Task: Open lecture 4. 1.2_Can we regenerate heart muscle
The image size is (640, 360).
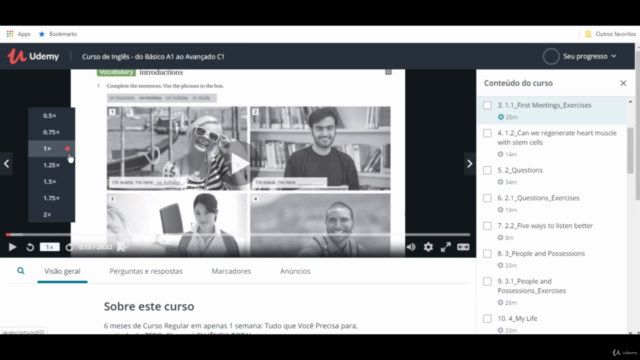Action: tap(552, 143)
